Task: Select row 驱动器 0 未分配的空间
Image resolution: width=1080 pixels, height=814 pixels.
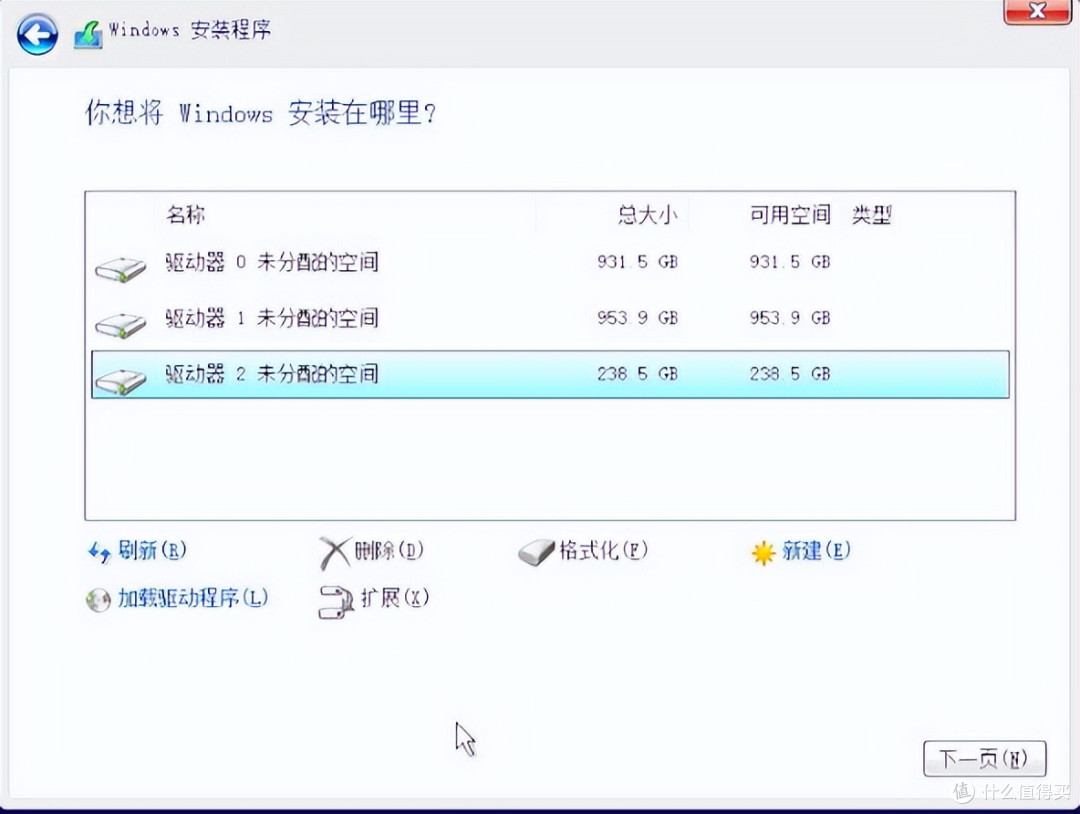Action: pyautogui.click(x=550, y=262)
